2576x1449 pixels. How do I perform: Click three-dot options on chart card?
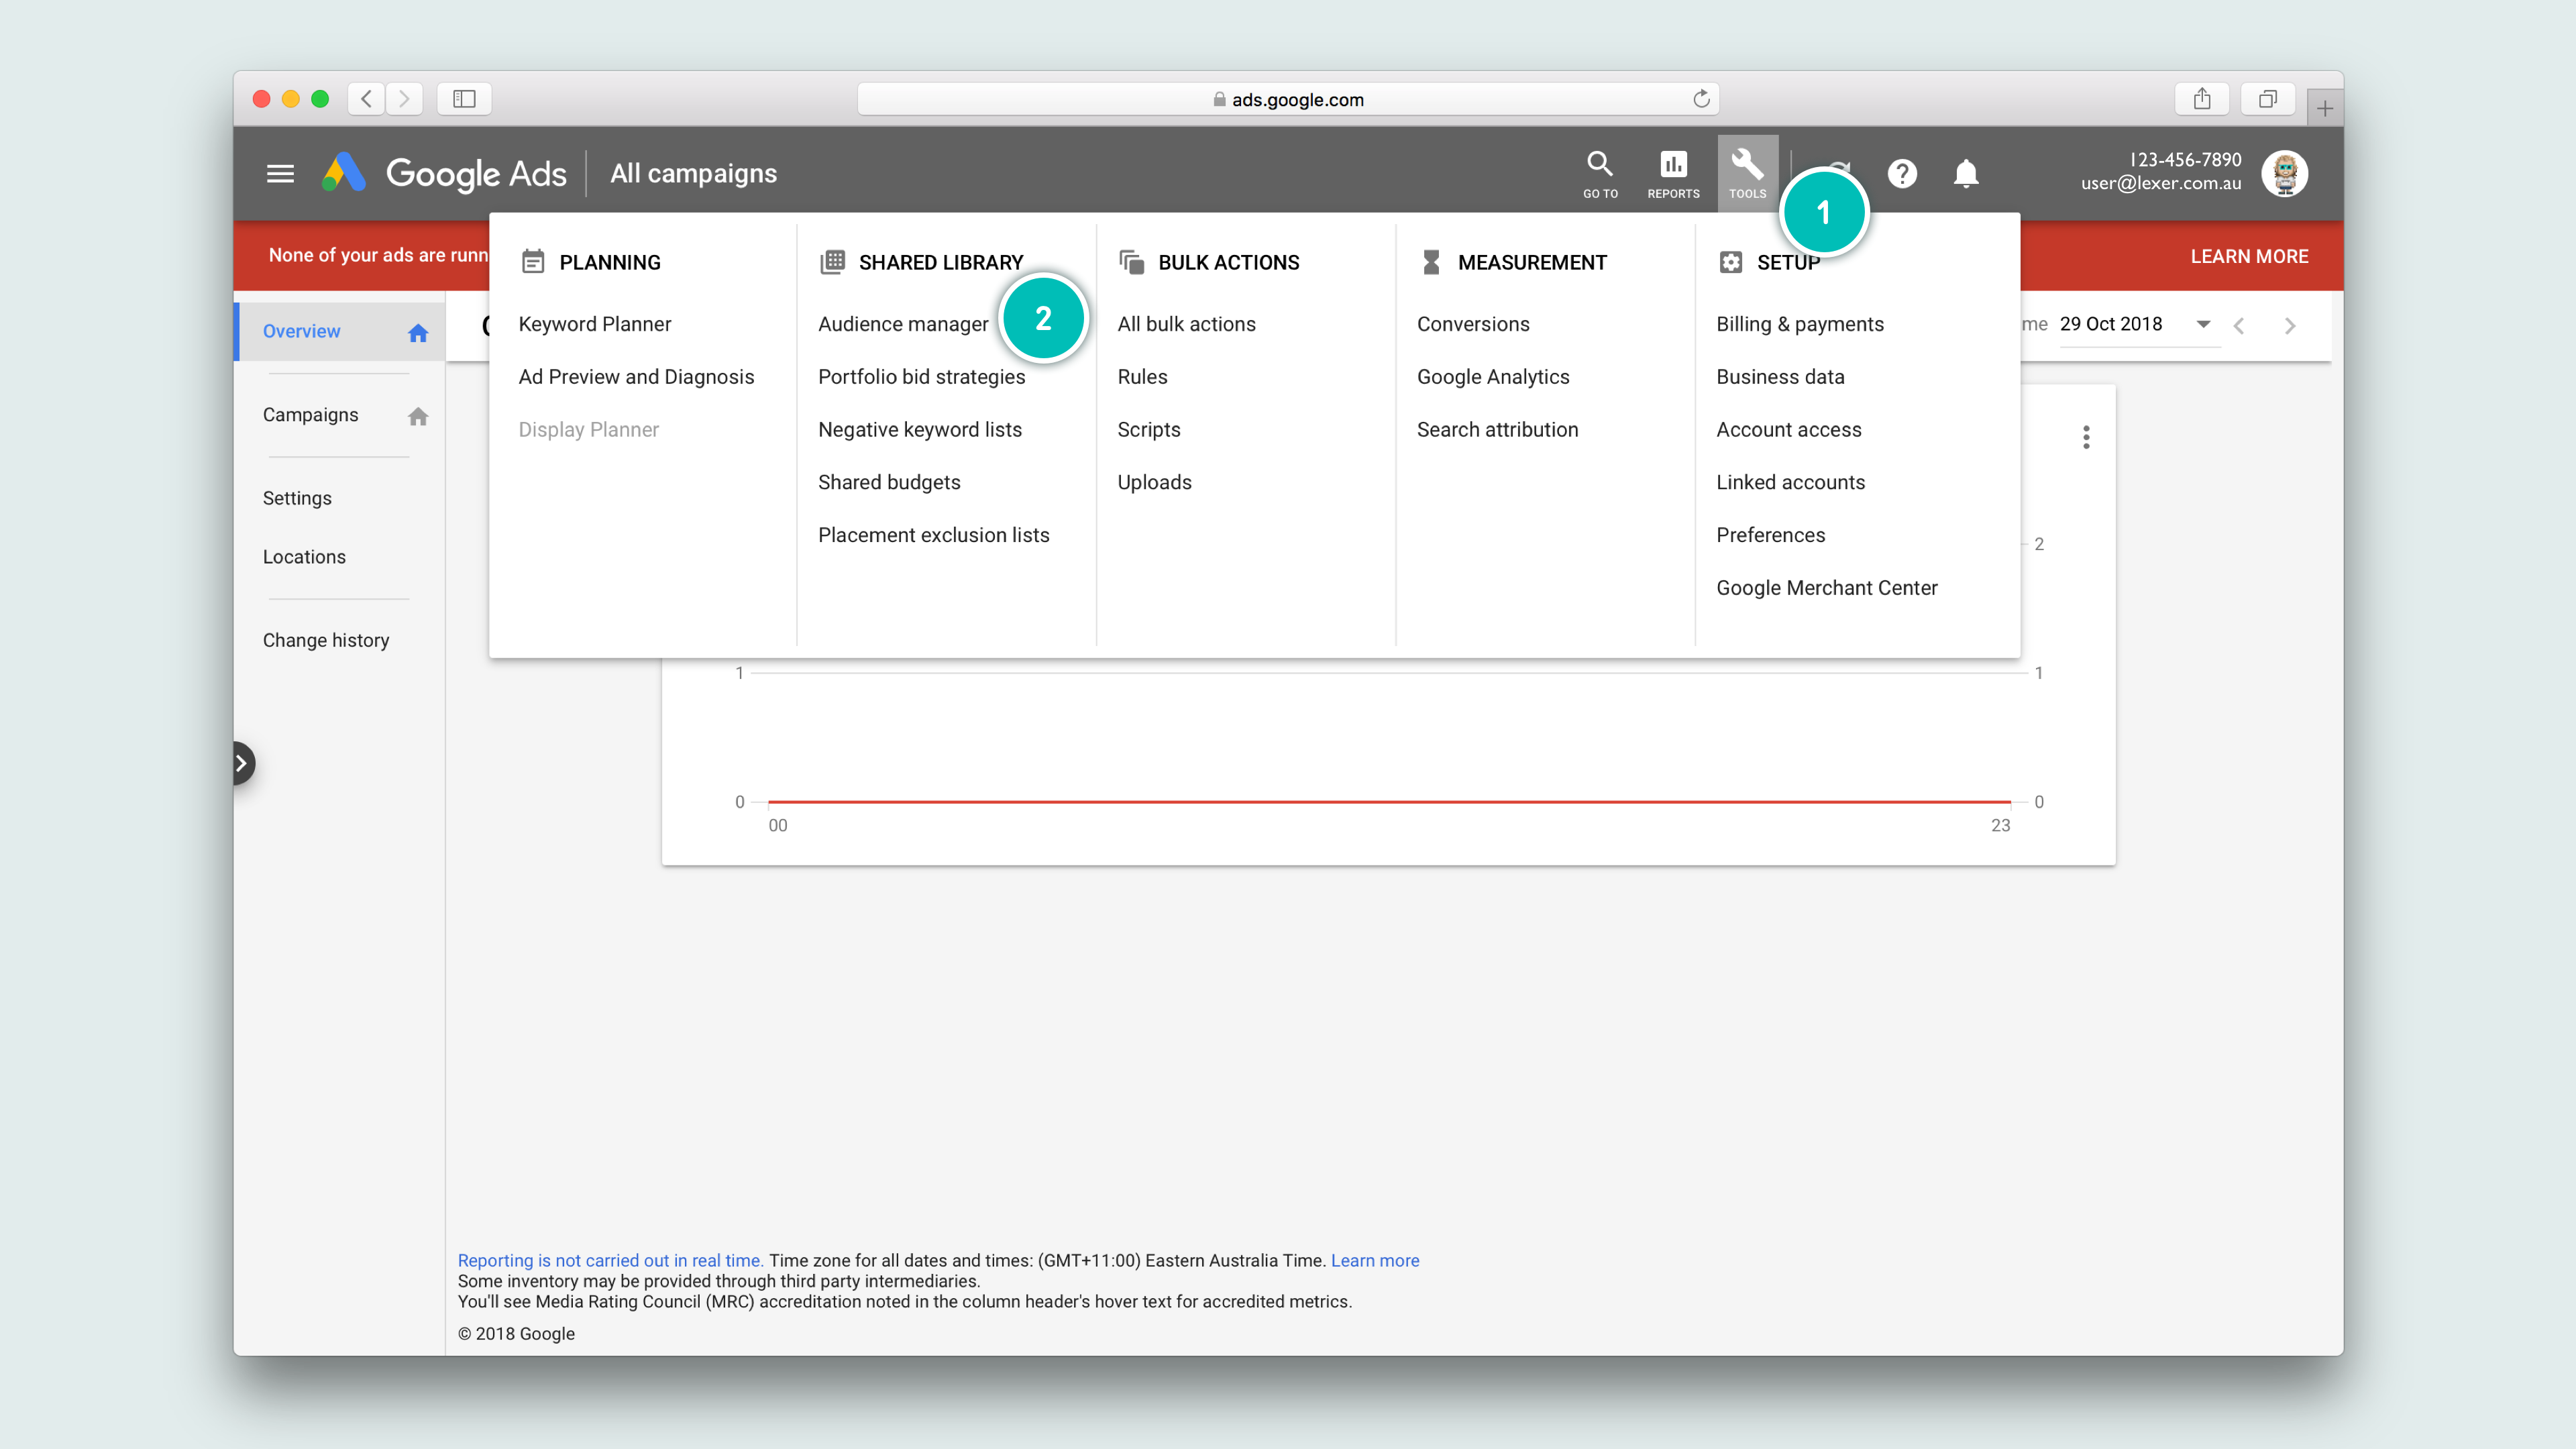coord(2086,437)
